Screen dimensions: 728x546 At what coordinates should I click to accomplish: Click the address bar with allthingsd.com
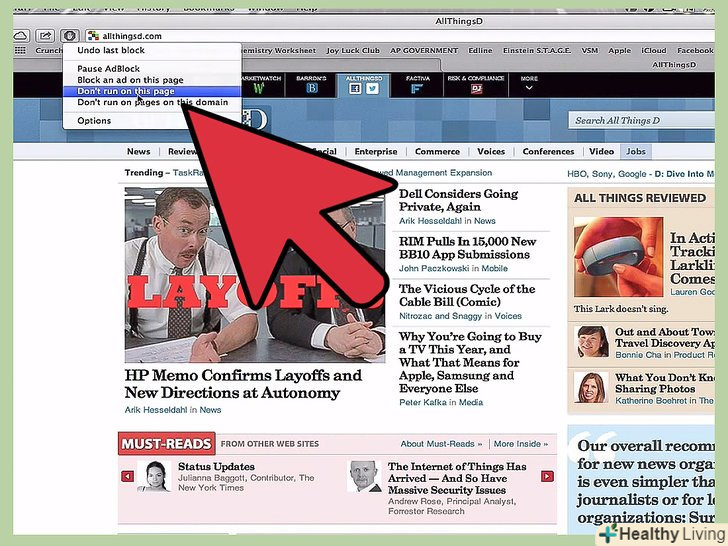[x=400, y=36]
